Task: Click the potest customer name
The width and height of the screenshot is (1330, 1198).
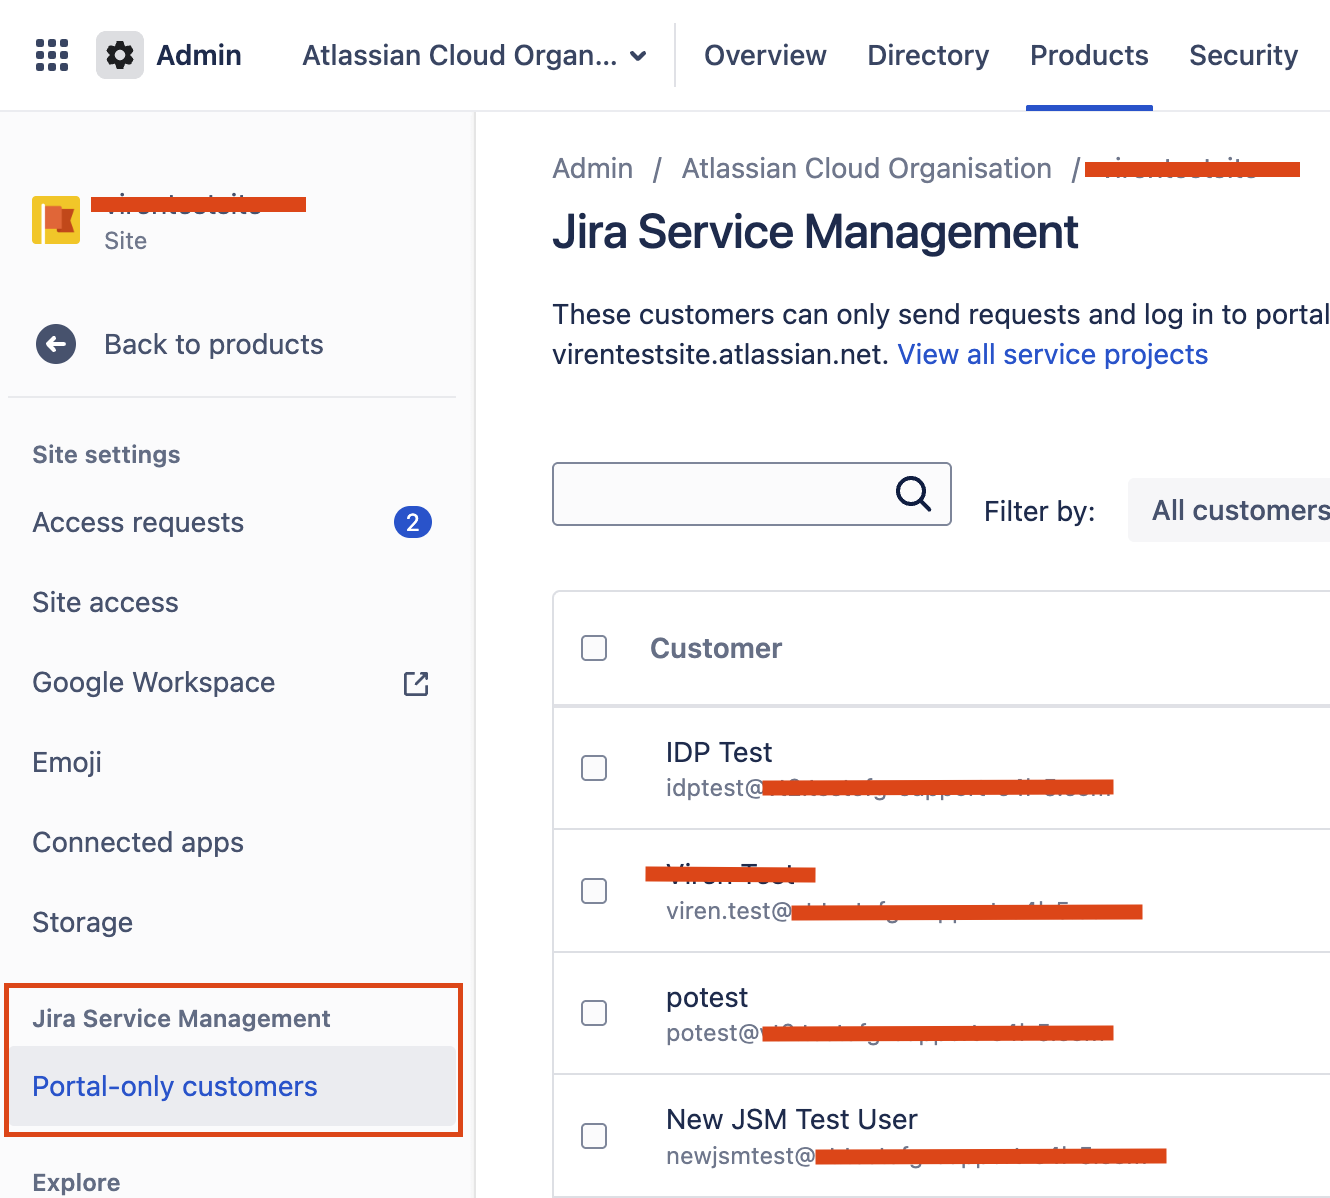Action: pyautogui.click(x=707, y=997)
